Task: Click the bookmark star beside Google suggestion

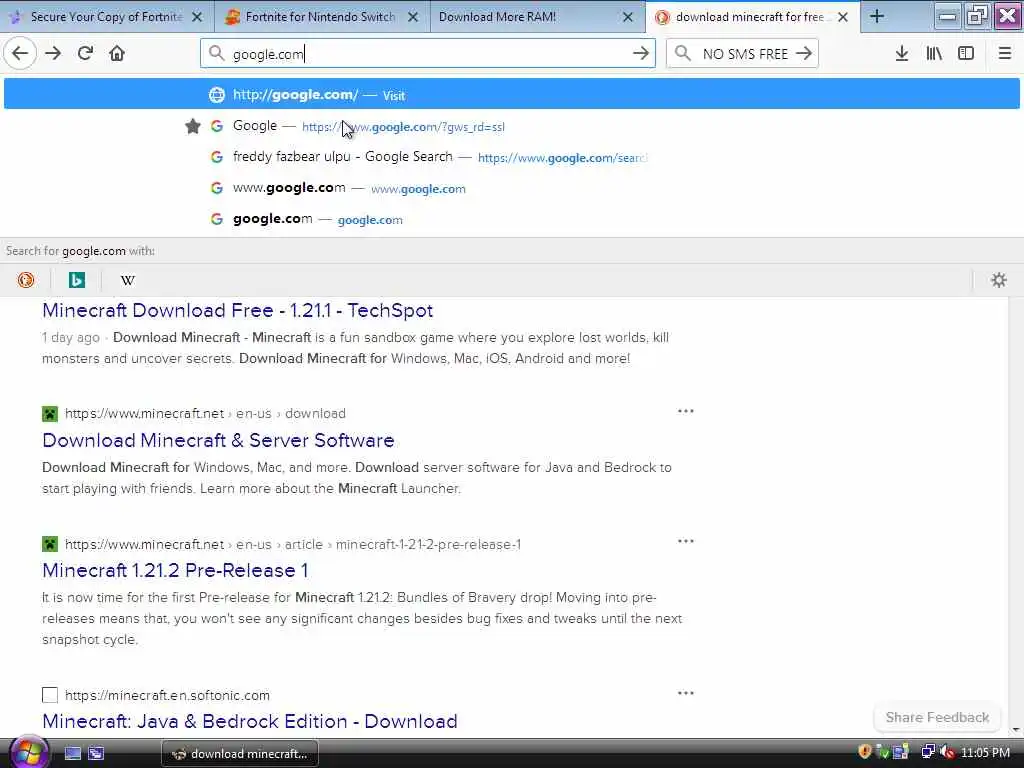Action: (x=192, y=126)
